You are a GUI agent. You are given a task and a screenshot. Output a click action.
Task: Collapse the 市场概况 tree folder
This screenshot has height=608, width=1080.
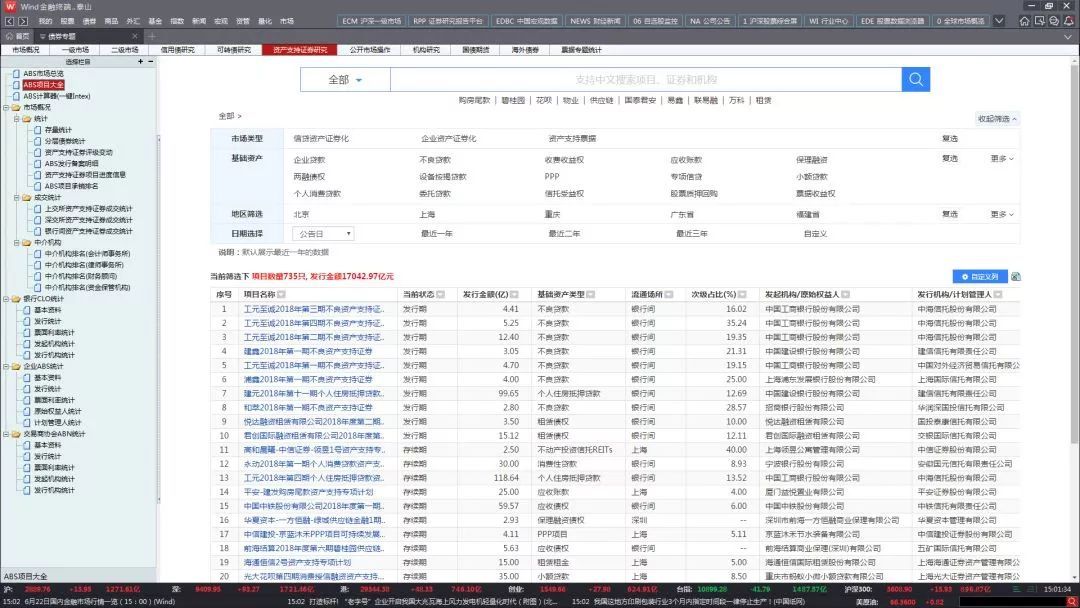6,107
